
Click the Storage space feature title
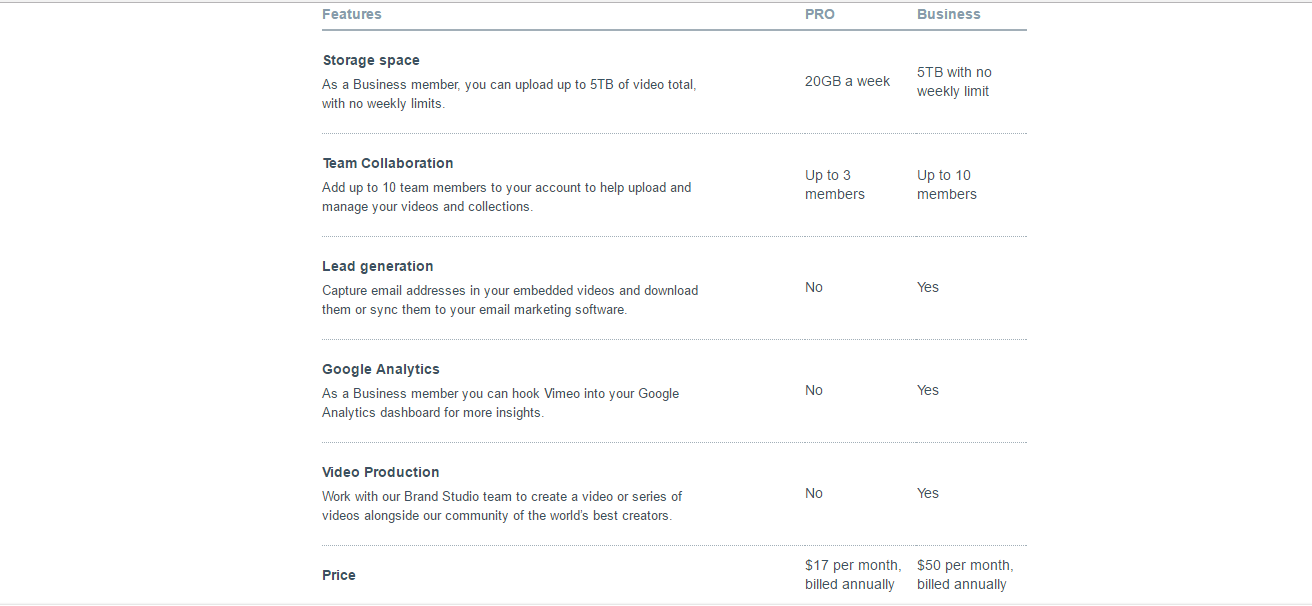371,60
